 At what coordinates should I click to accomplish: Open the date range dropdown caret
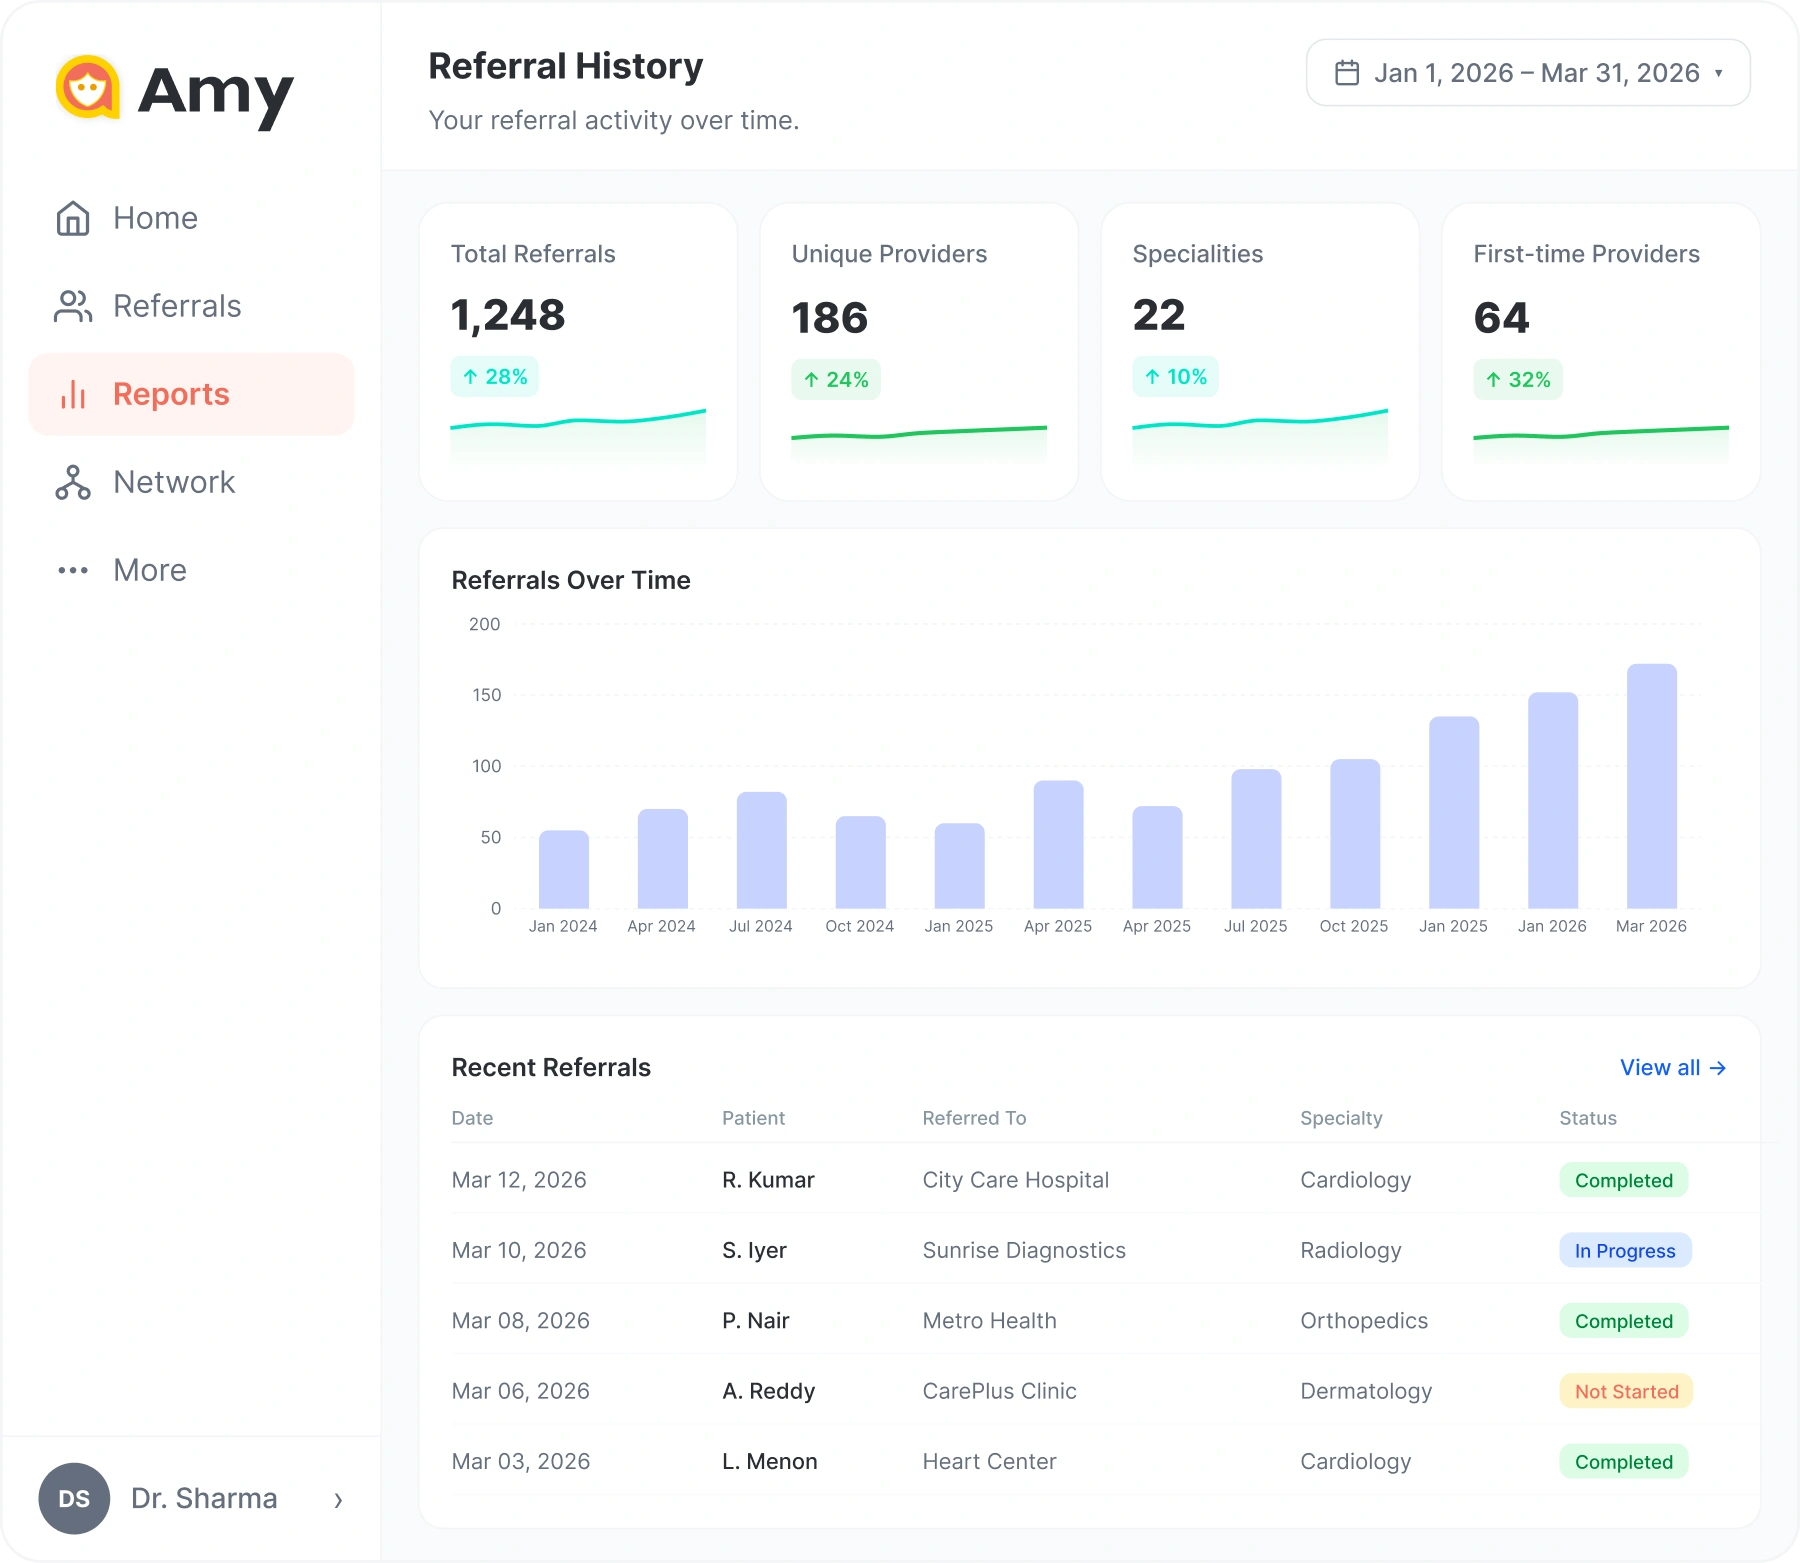point(1718,73)
